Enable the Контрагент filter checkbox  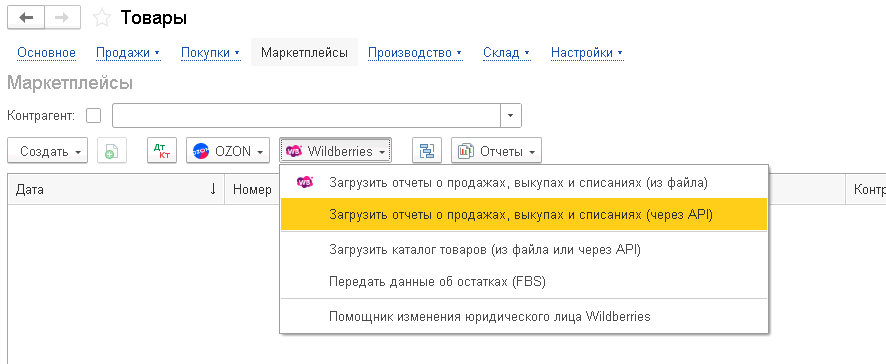(x=93, y=116)
